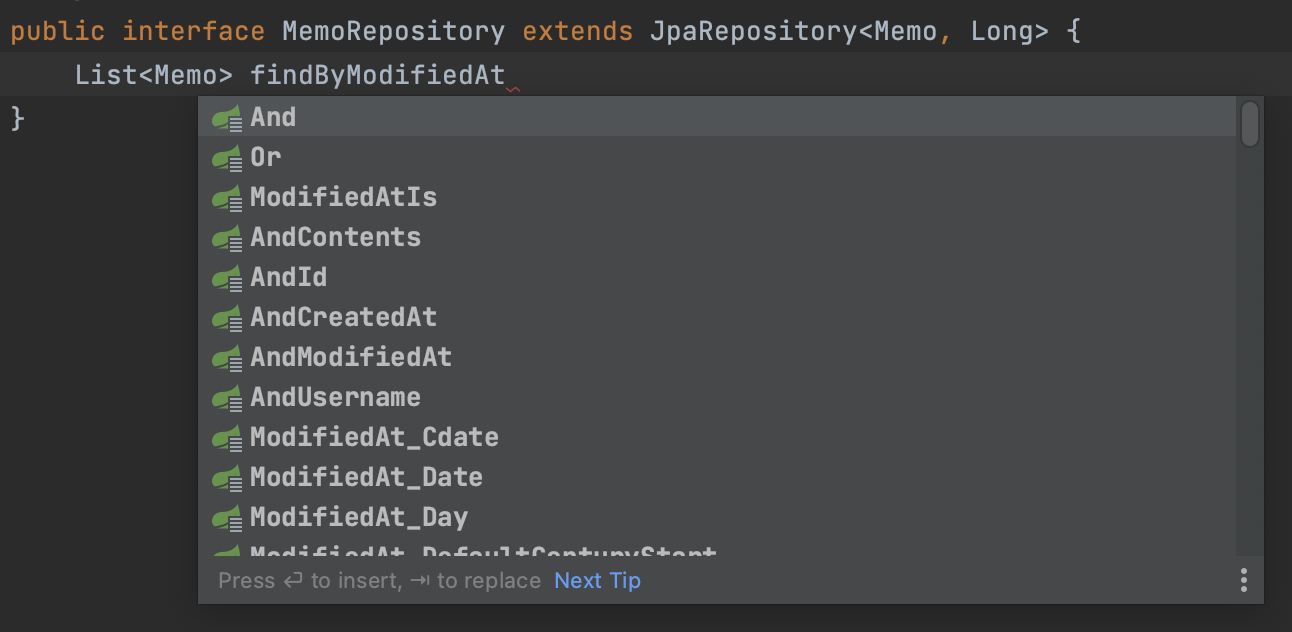The image size is (1292, 632).
Task: Pick the Or keyword suggestion
Action: 717,157
